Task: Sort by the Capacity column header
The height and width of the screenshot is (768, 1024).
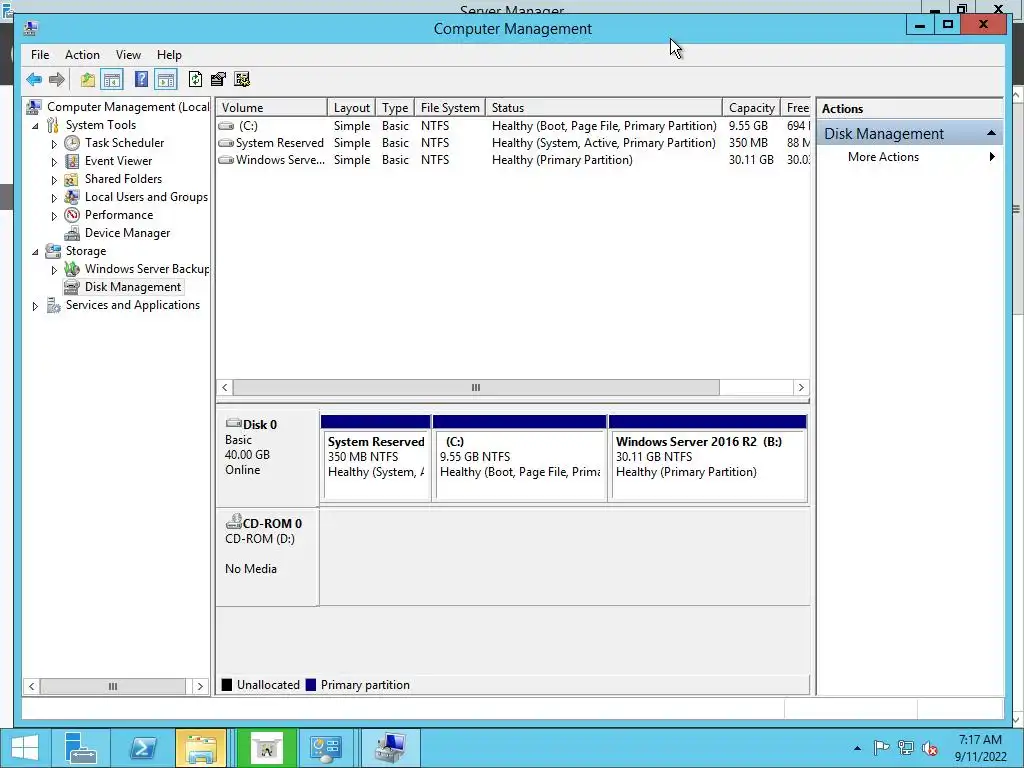Action: (752, 108)
